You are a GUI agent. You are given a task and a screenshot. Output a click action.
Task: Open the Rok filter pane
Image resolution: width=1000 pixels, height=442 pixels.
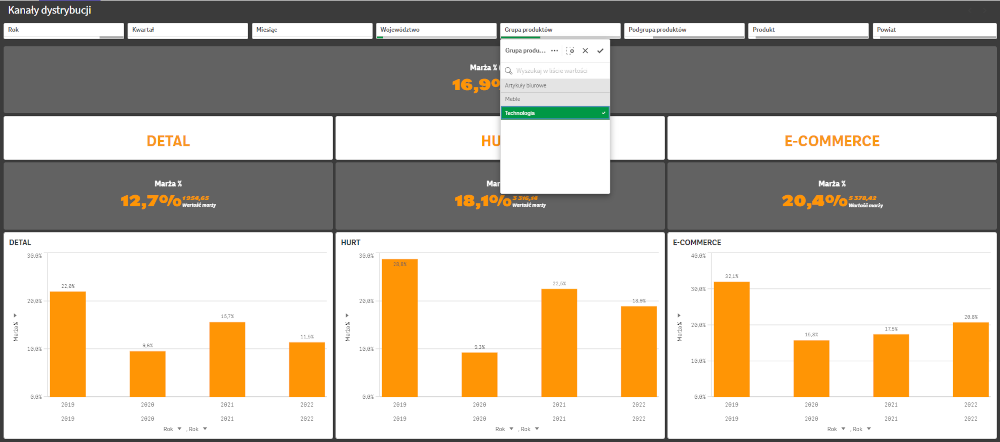click(x=64, y=31)
